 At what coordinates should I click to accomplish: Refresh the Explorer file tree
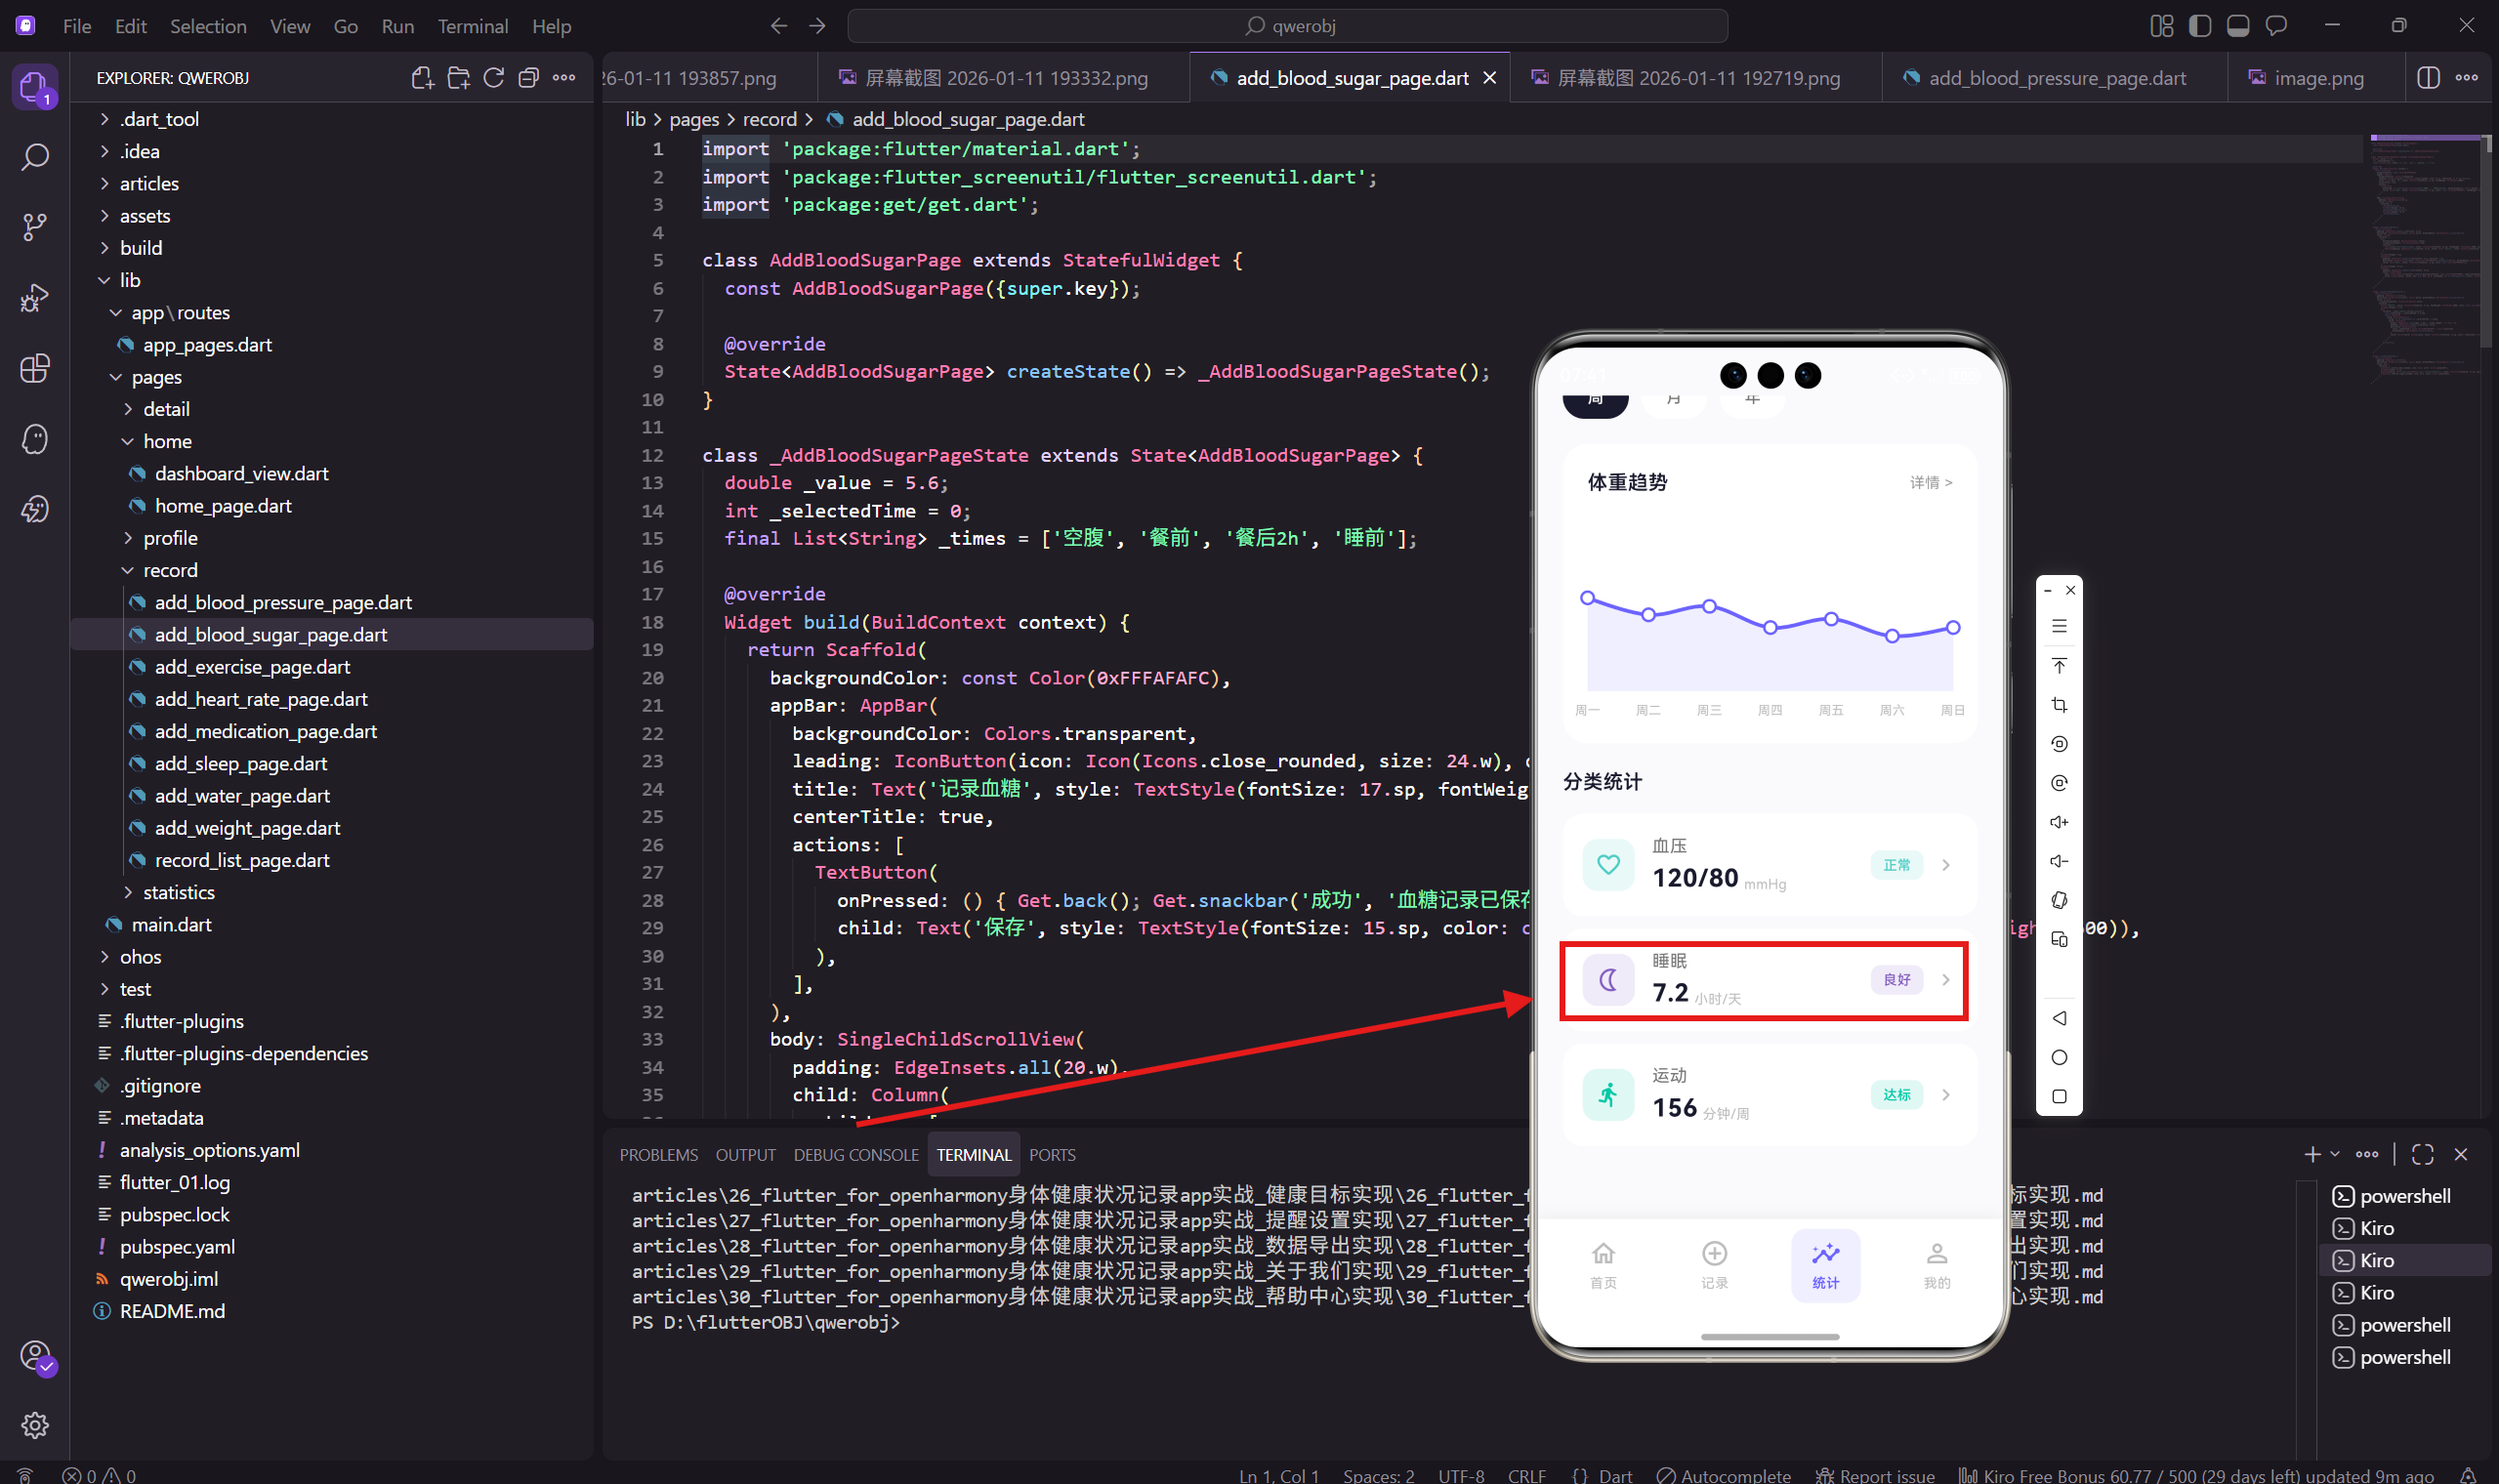point(493,78)
